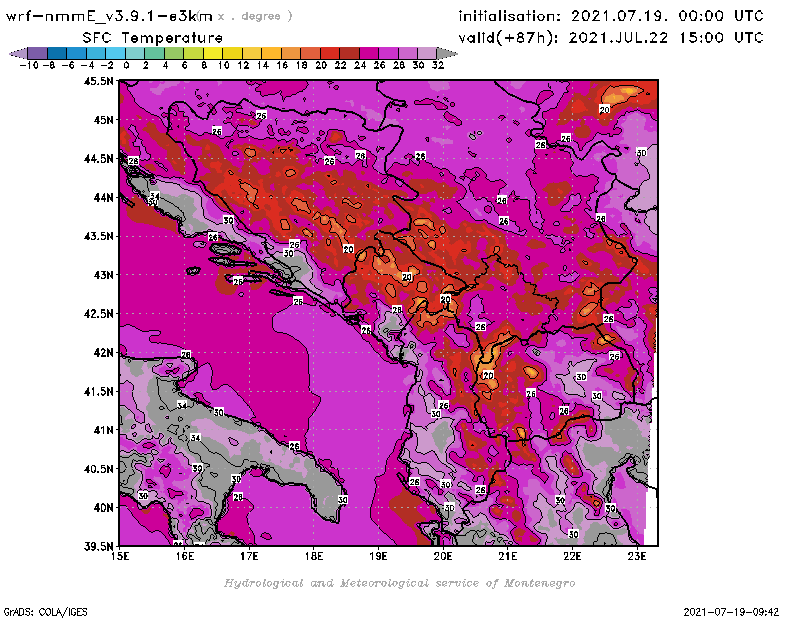Screen dimensions: 800x618
Task: Click the '45.5N' latitude label
Action: (98, 81)
